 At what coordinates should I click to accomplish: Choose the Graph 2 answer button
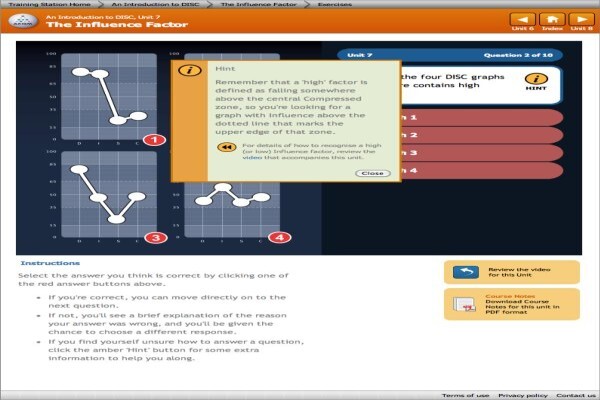coord(481,135)
